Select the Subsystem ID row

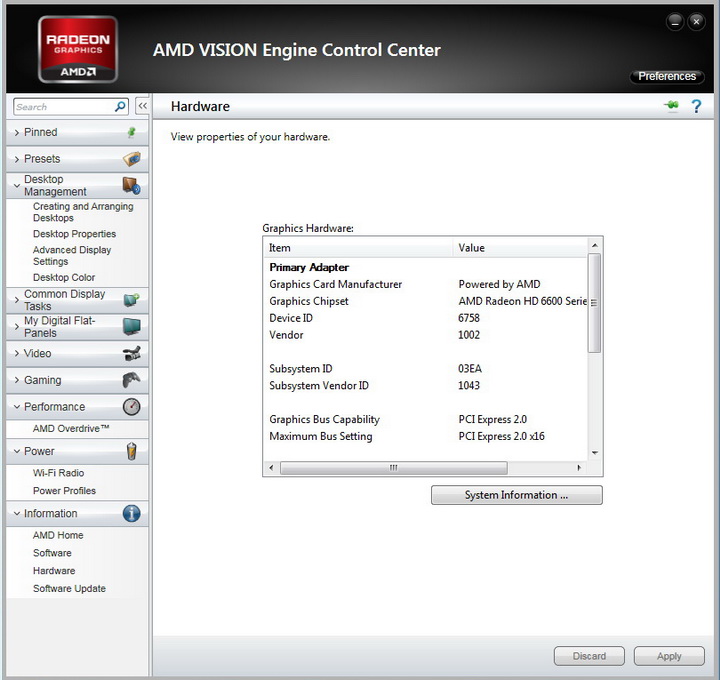427,369
